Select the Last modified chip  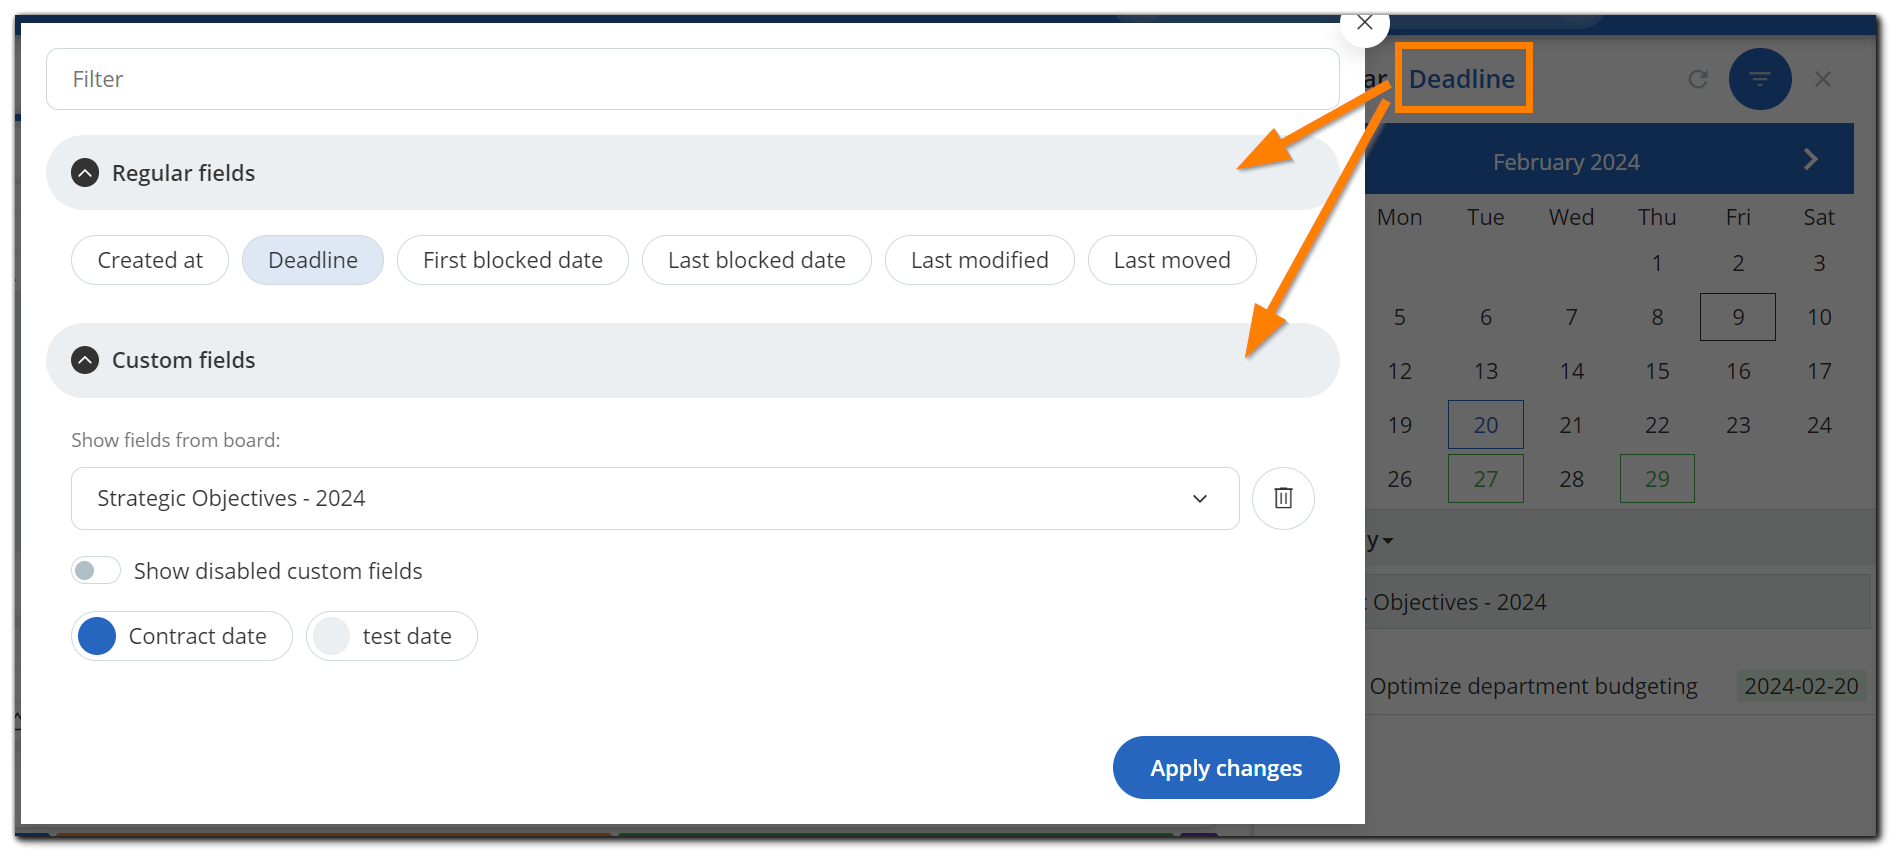point(980,260)
